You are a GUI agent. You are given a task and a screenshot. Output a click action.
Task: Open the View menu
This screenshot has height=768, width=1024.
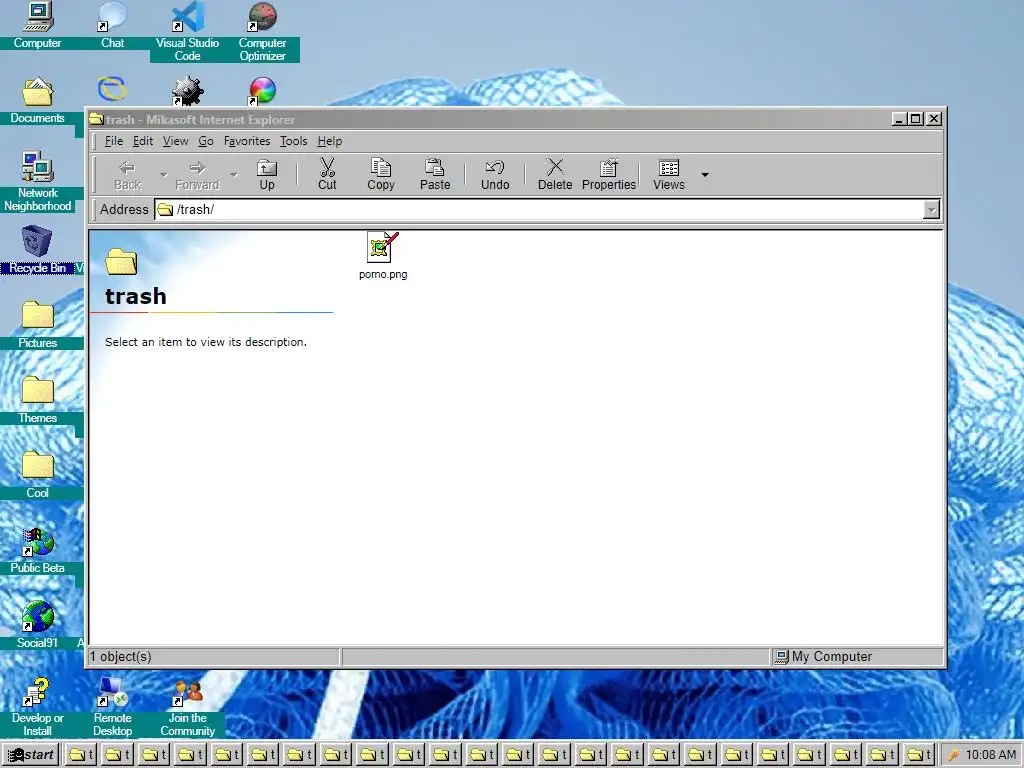click(175, 141)
